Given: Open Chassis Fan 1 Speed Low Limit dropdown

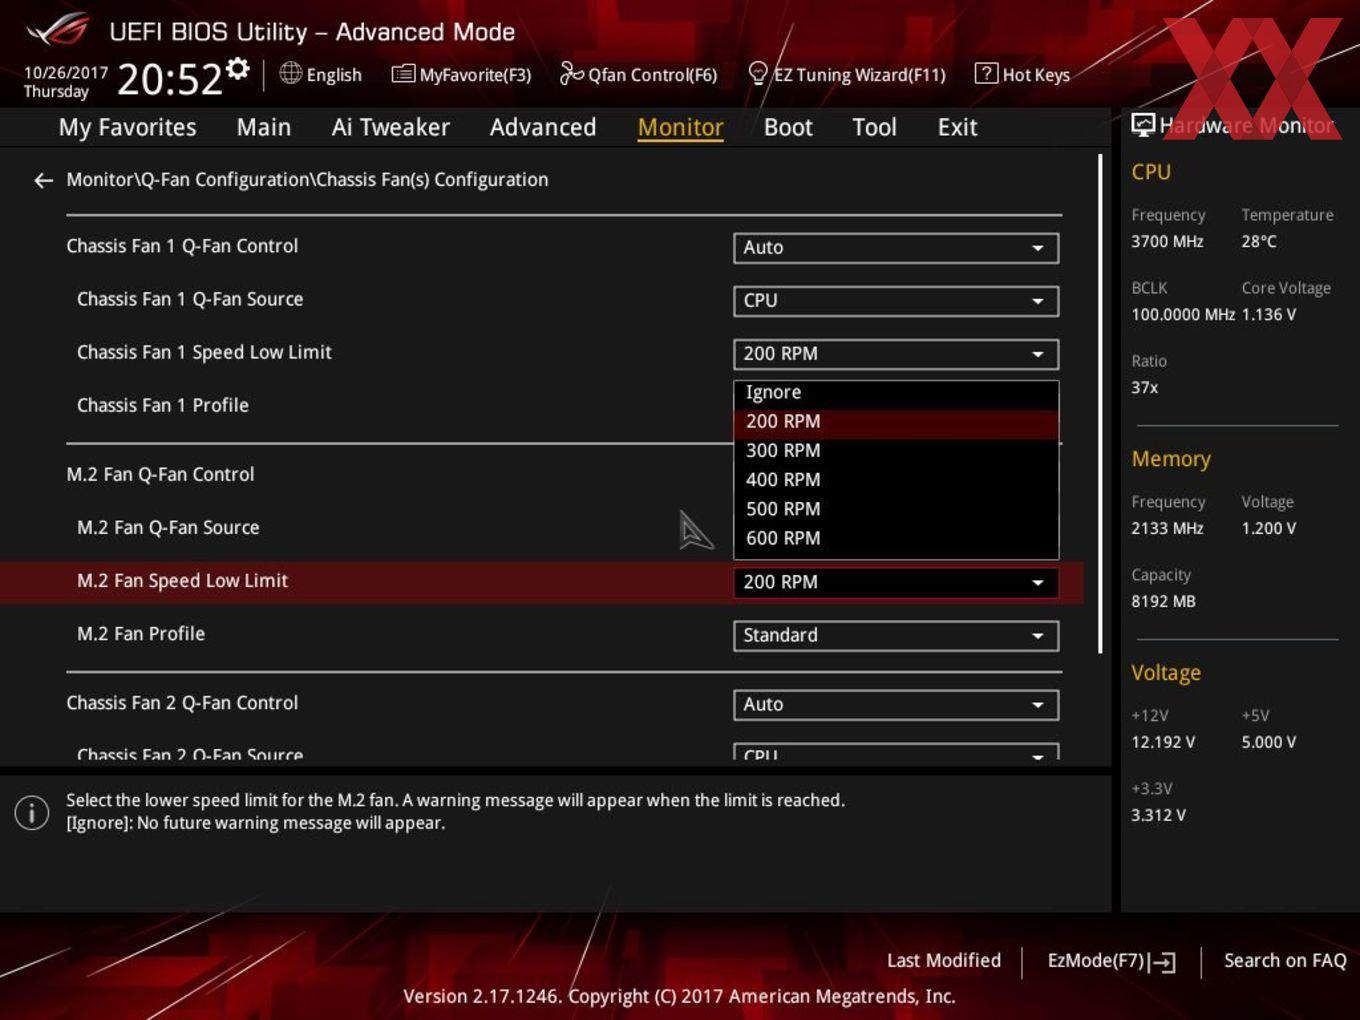Looking at the screenshot, I should click(896, 354).
